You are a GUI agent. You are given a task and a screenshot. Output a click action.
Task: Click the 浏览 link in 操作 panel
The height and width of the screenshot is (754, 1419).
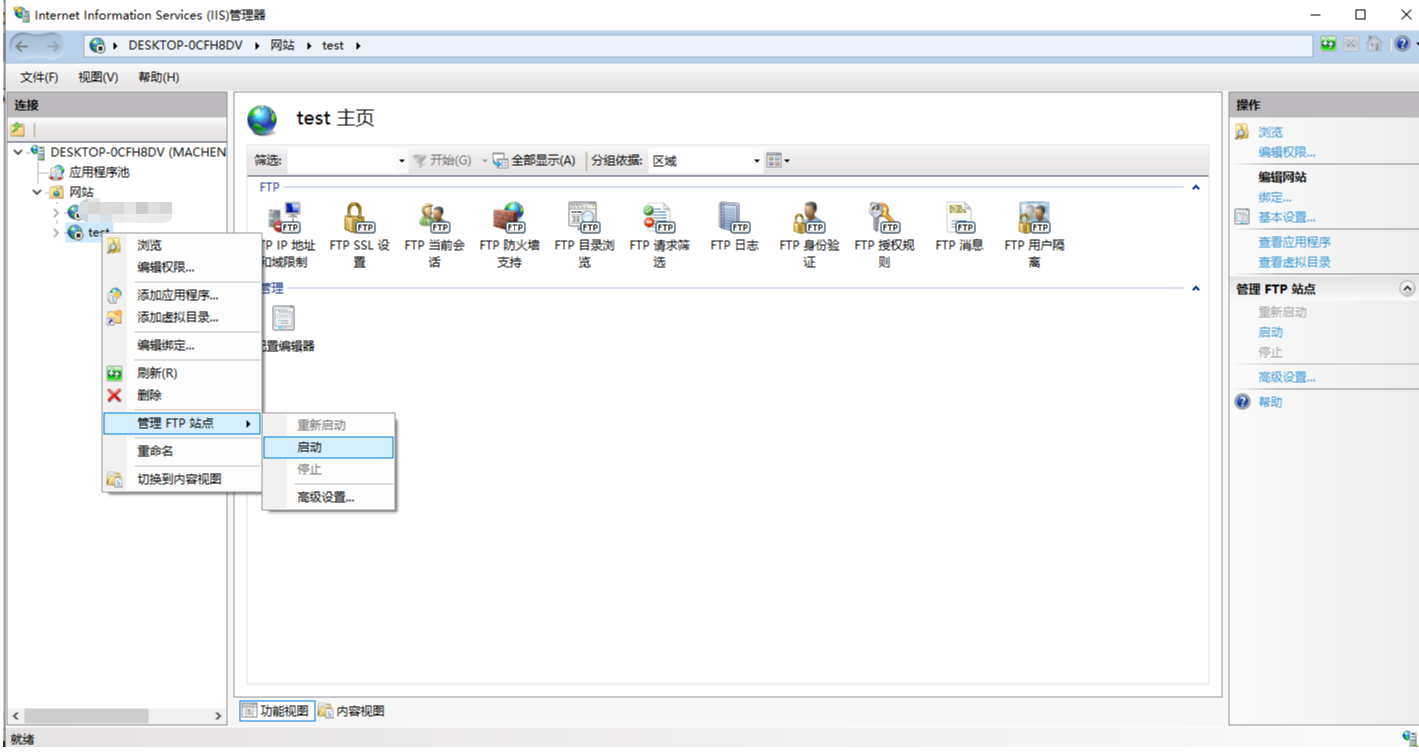pyautogui.click(x=1270, y=132)
